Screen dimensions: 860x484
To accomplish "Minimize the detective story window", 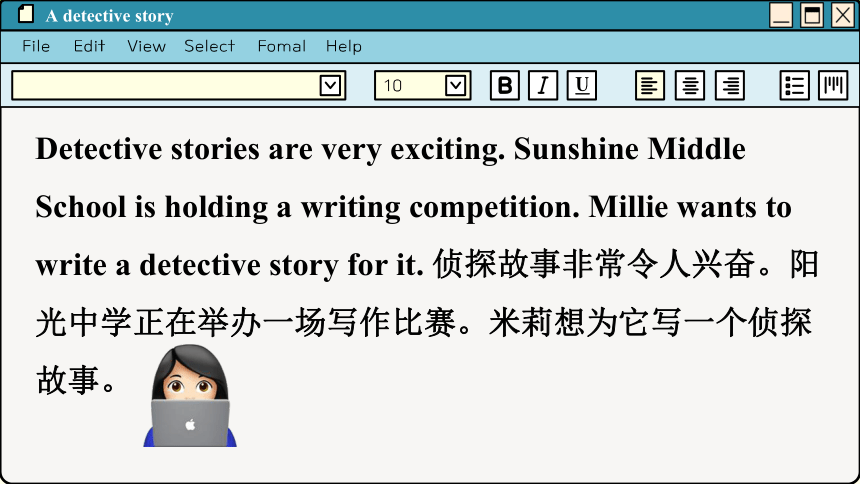I will tap(780, 15).
